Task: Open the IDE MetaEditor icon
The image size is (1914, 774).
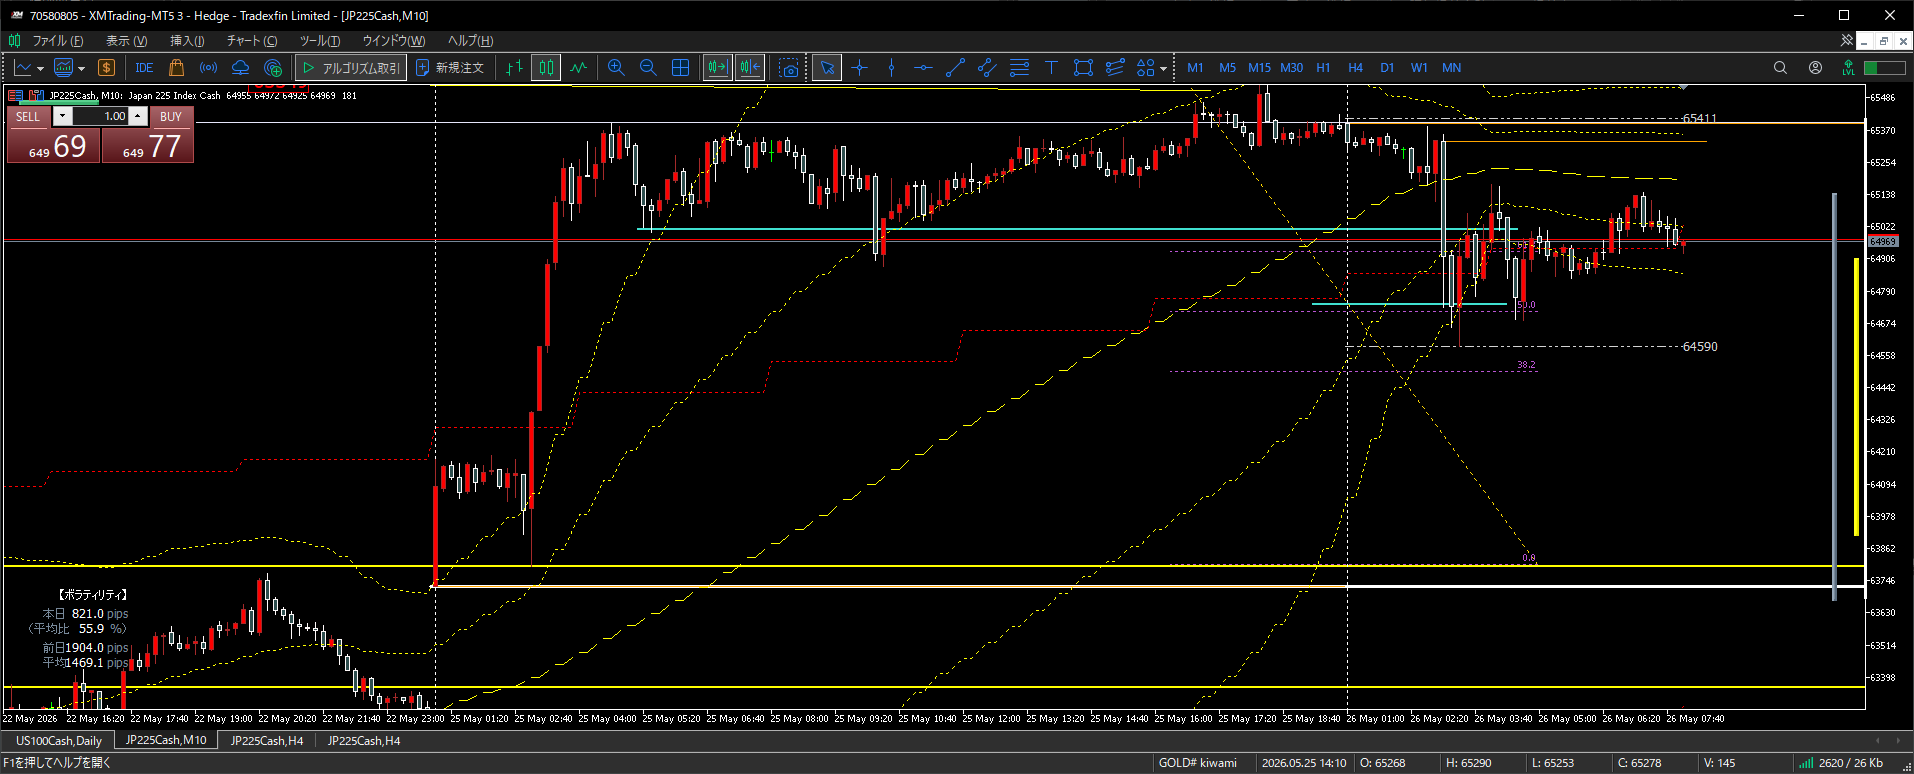Action: click(144, 68)
